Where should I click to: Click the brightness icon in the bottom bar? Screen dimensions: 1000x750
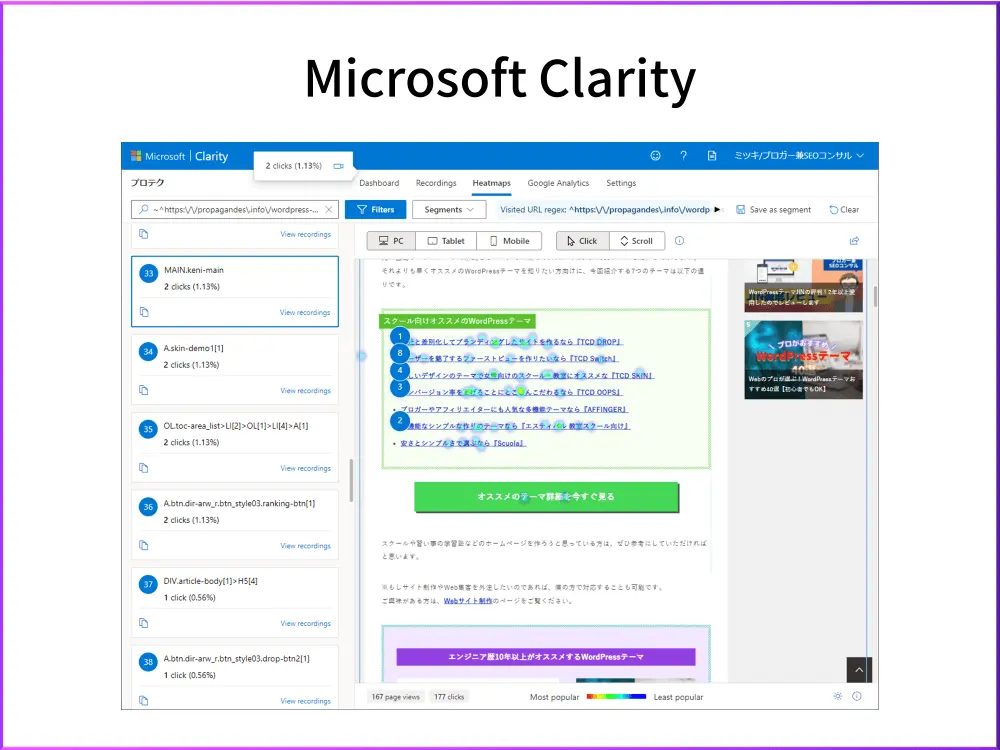point(836,696)
